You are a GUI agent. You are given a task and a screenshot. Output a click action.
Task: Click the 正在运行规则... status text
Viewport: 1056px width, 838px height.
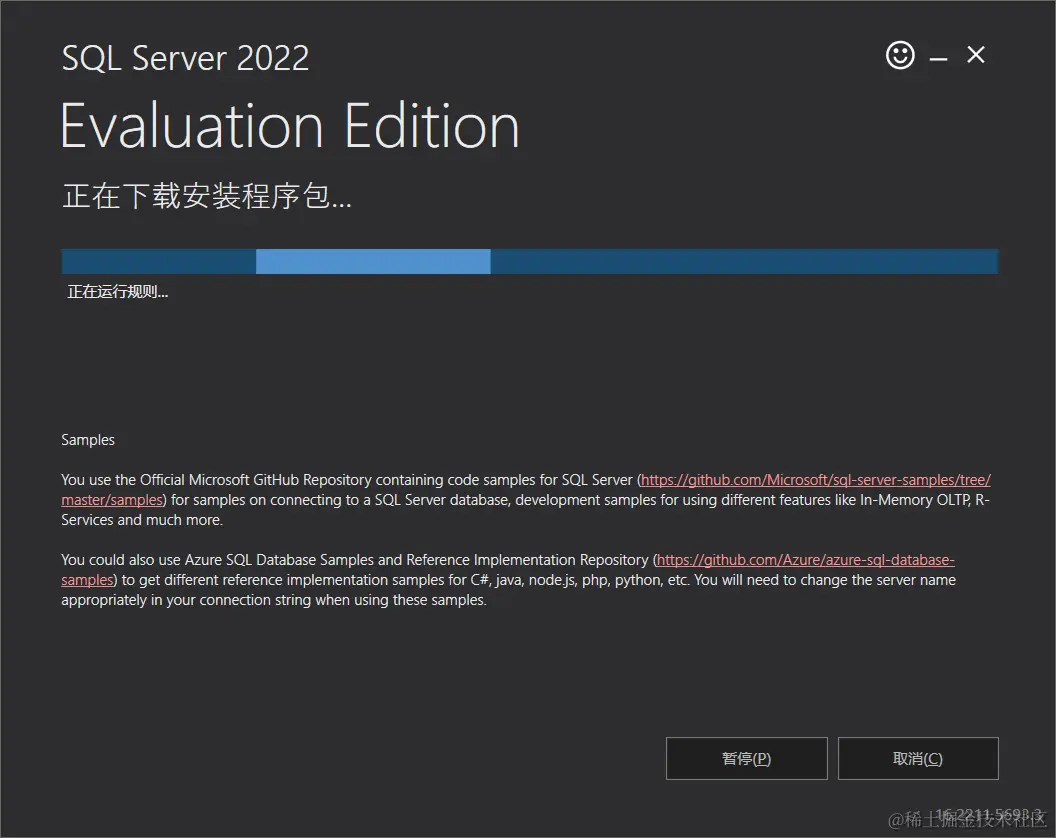[118, 292]
